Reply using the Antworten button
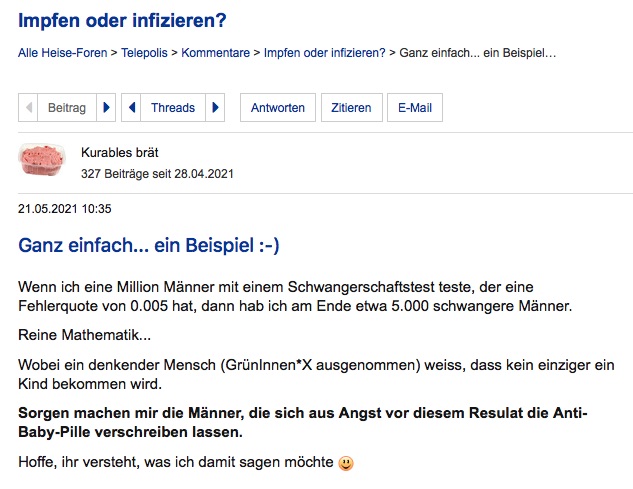 click(278, 108)
